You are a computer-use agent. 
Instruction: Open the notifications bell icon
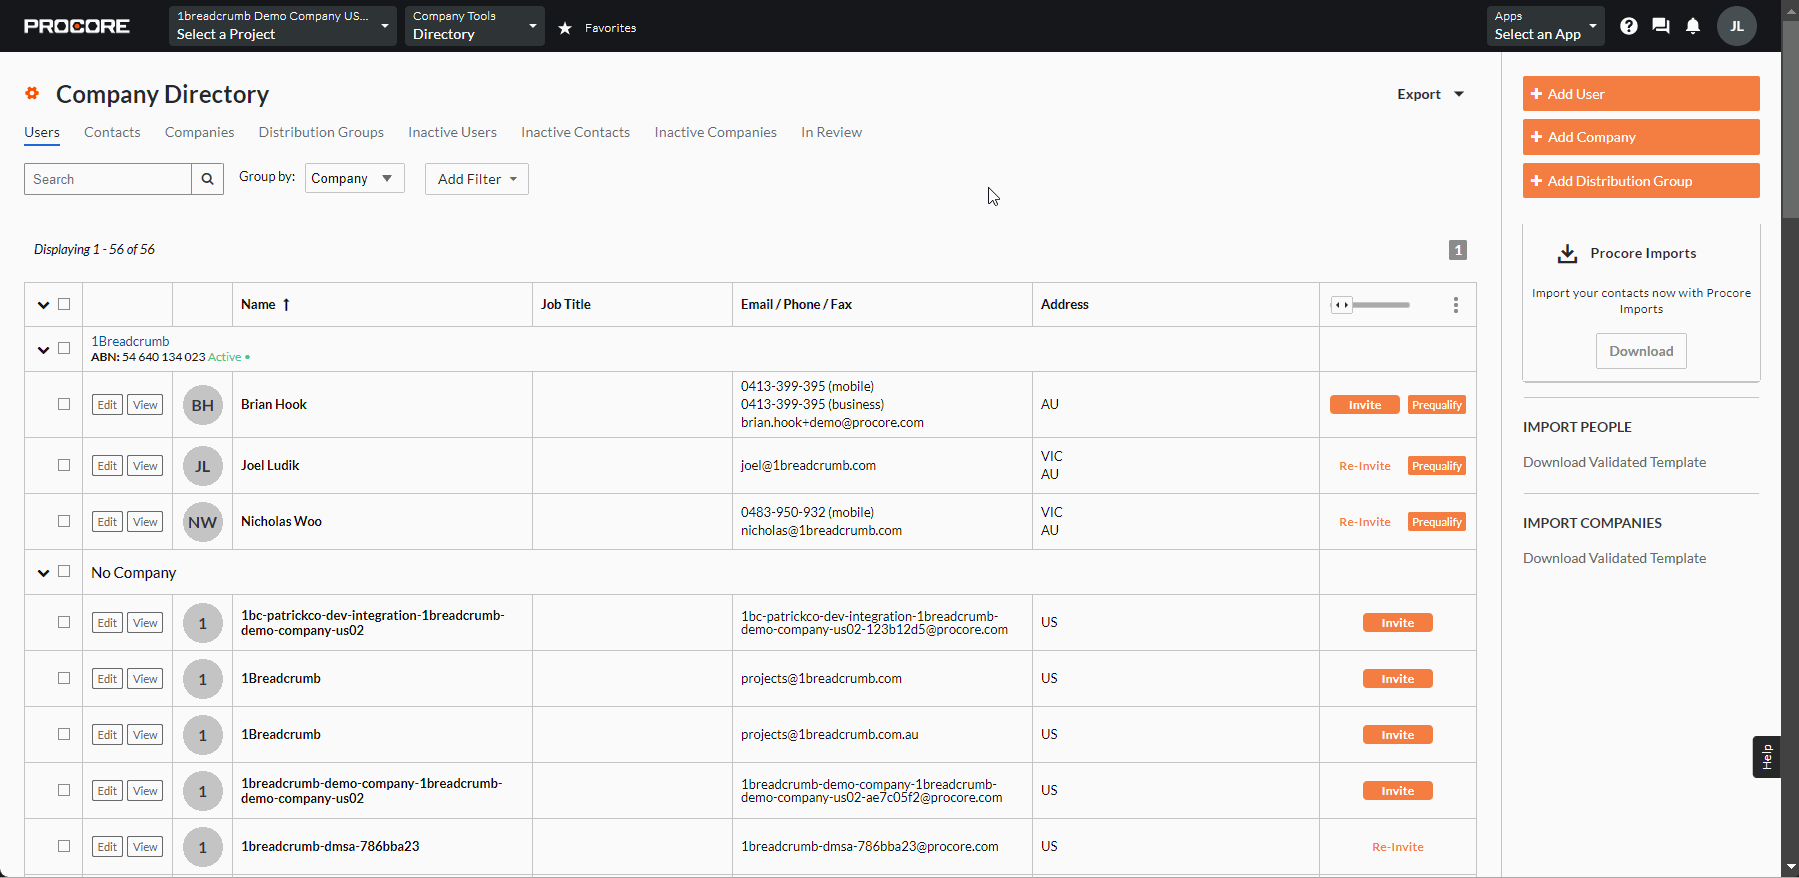pos(1692,26)
